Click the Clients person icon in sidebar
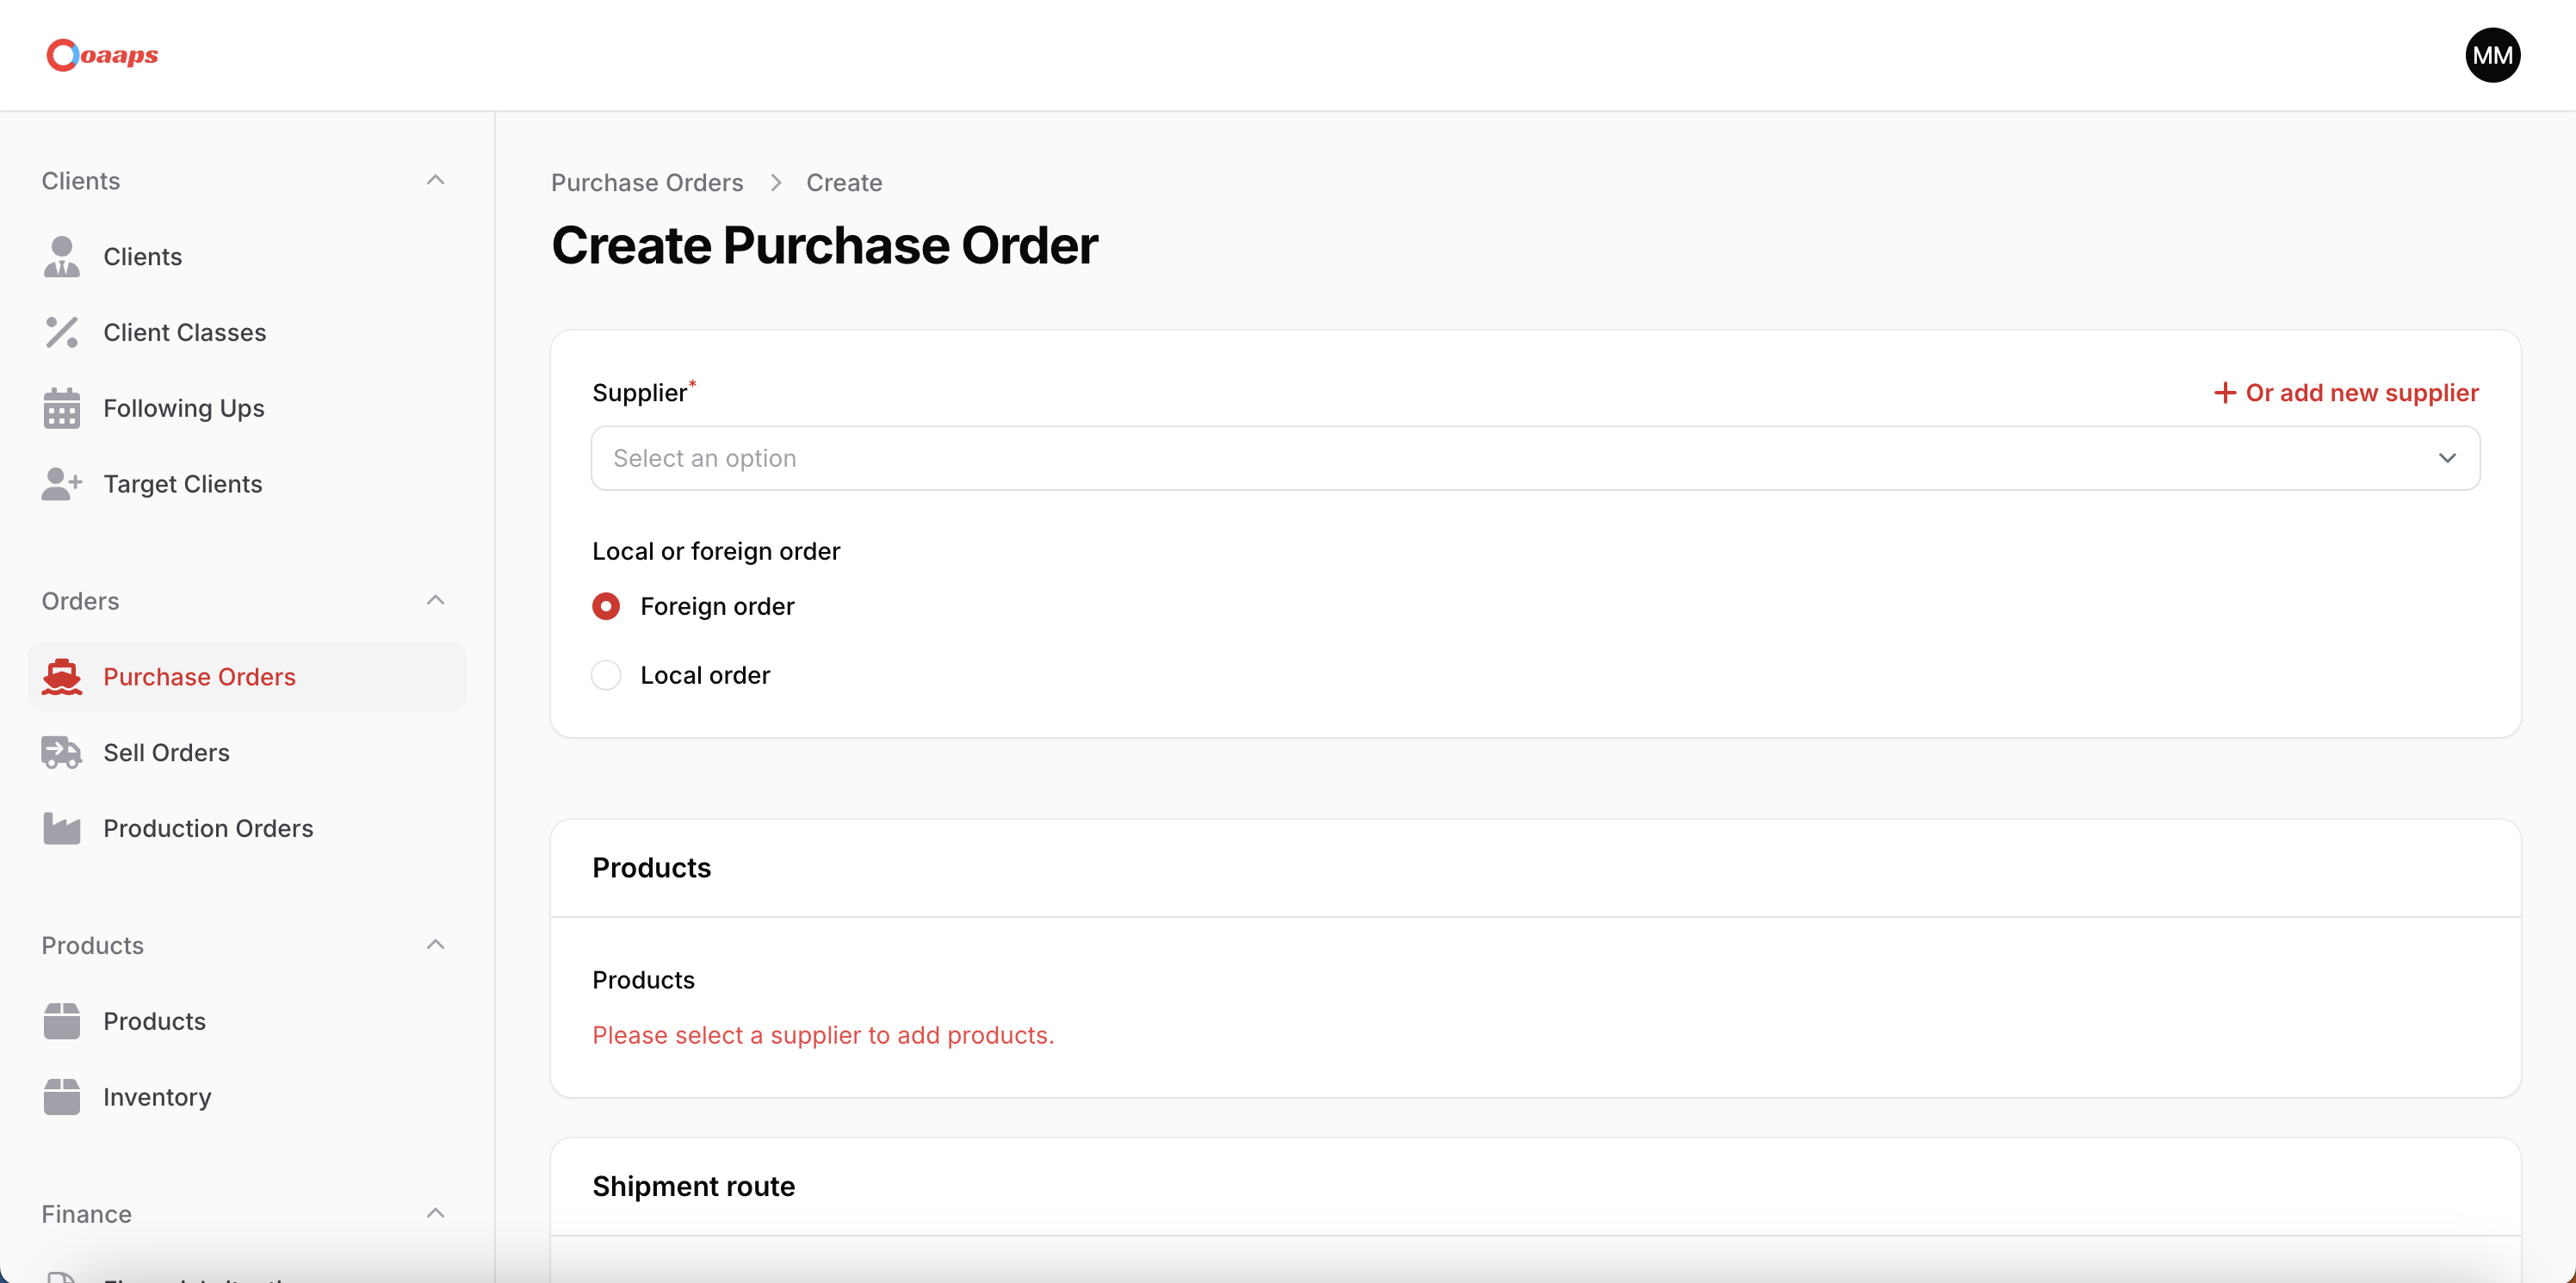The height and width of the screenshot is (1283, 2576). pos(61,257)
